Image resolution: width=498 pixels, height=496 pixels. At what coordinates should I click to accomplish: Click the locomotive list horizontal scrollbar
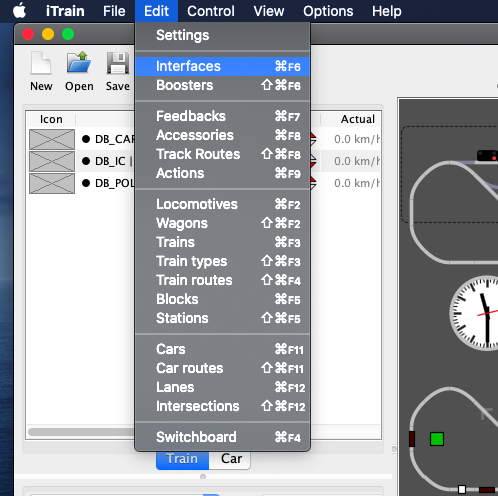pos(81,432)
